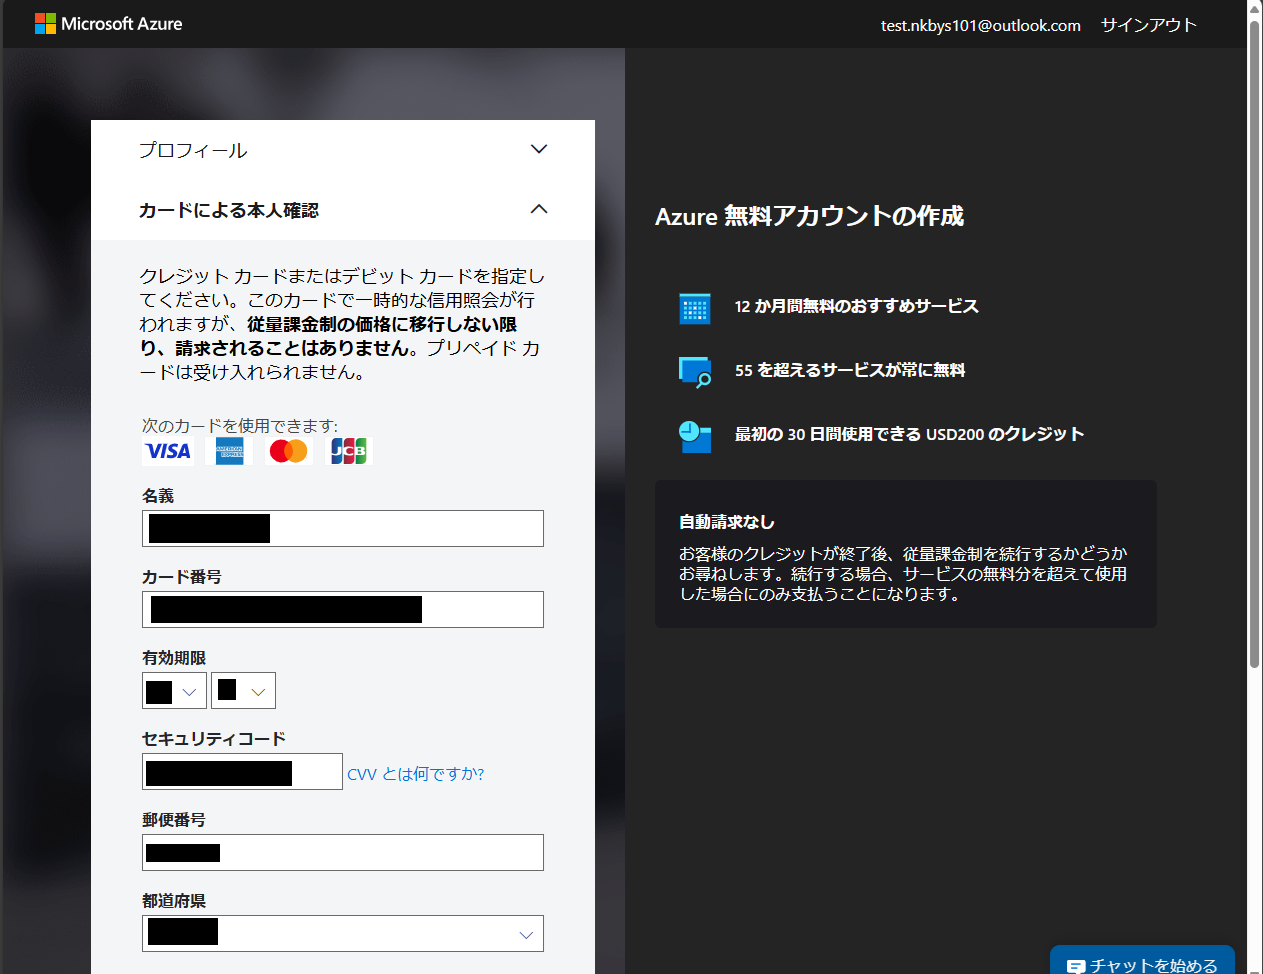
Task: Focus the 郵便番号 input field
Action: click(343, 852)
